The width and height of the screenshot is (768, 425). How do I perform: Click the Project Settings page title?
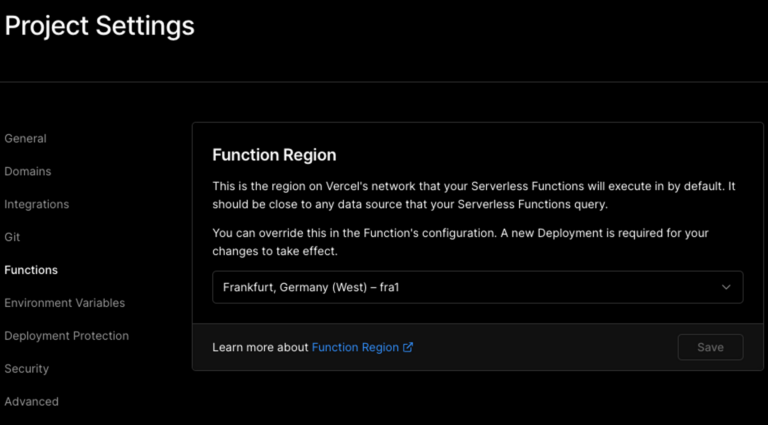tap(99, 26)
